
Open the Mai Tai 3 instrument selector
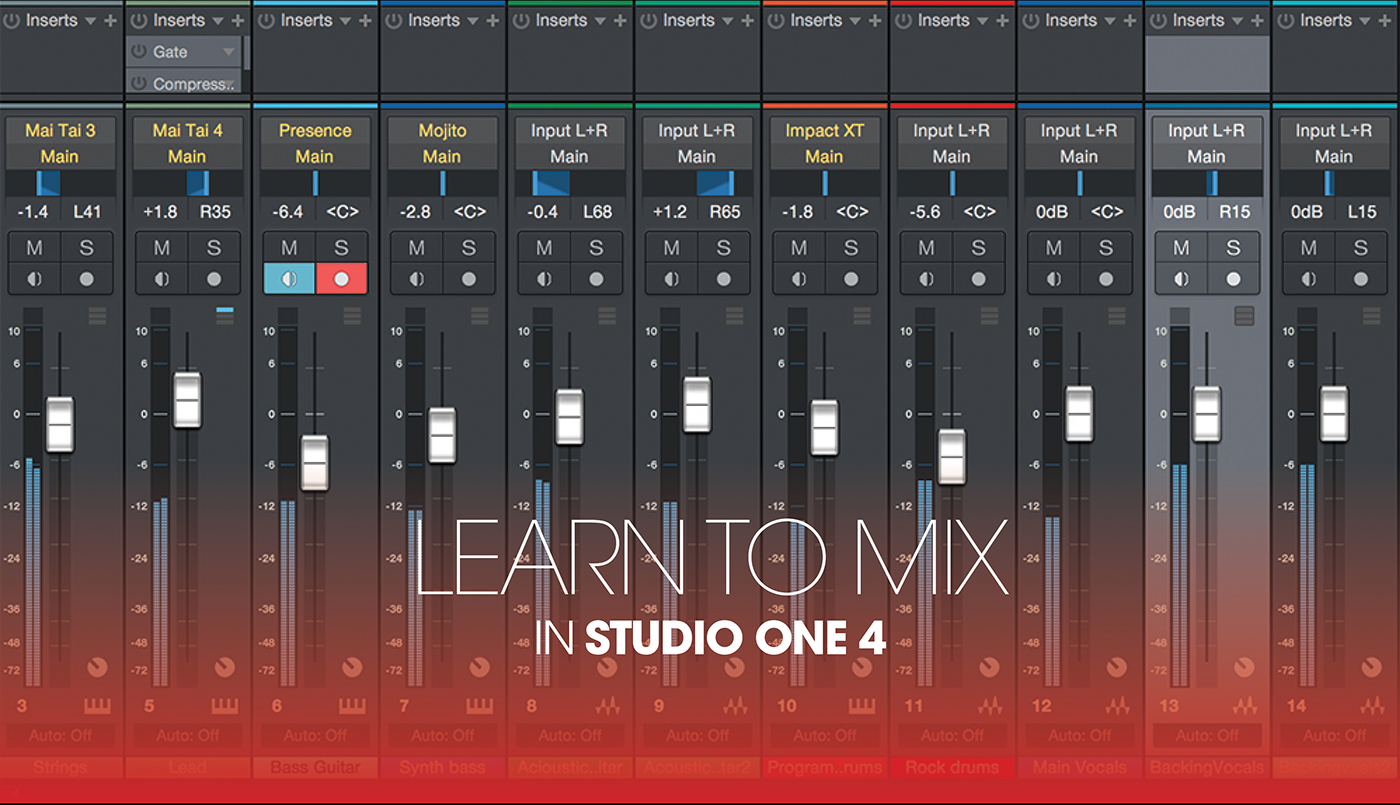click(x=59, y=130)
